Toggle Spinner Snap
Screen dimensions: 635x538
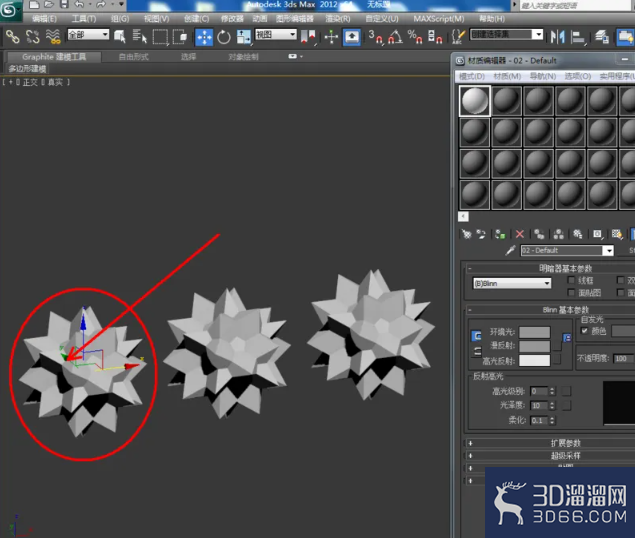(x=435, y=37)
